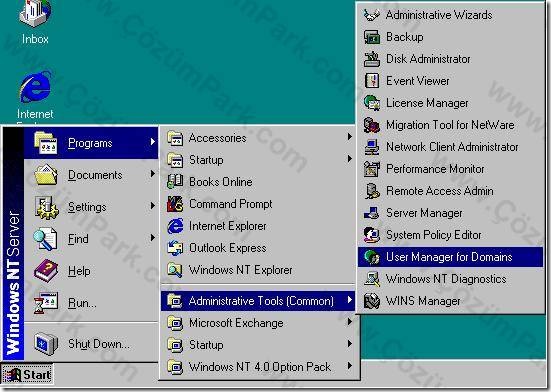The height and width of the screenshot is (392, 551).
Task: Expand the Microsoft Exchange submenu arrow
Action: 349,321
